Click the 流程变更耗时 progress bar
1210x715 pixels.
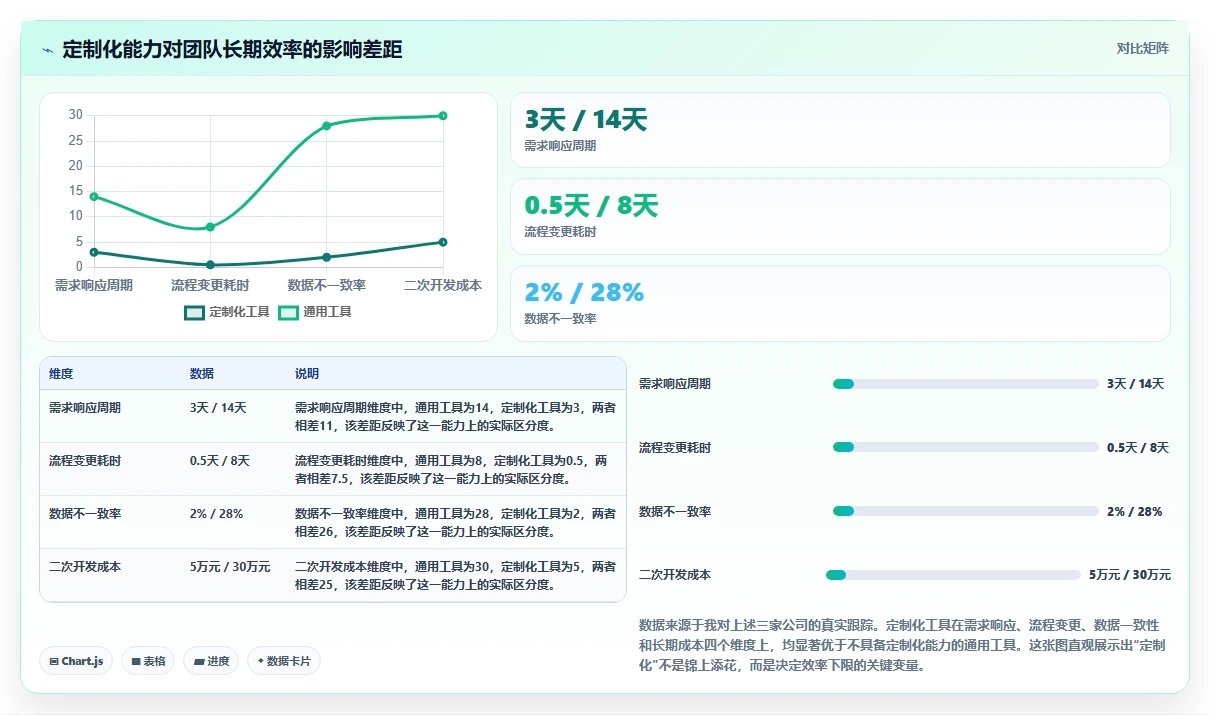[x=966, y=447]
